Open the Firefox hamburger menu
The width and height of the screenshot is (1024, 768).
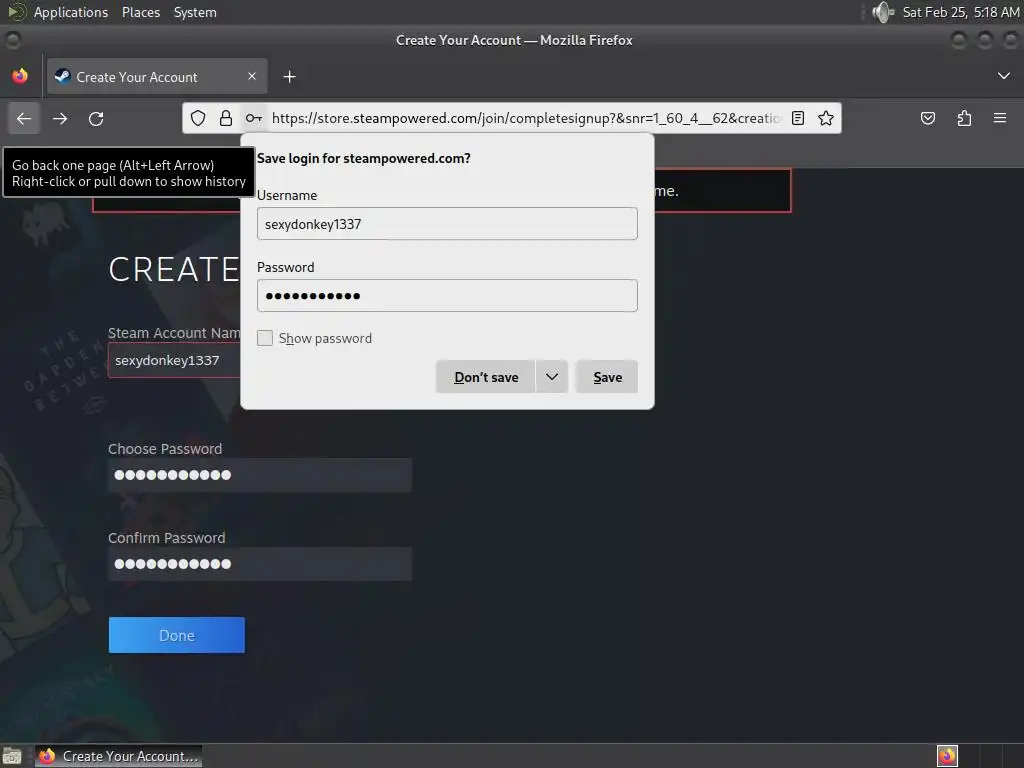tap(1000, 118)
